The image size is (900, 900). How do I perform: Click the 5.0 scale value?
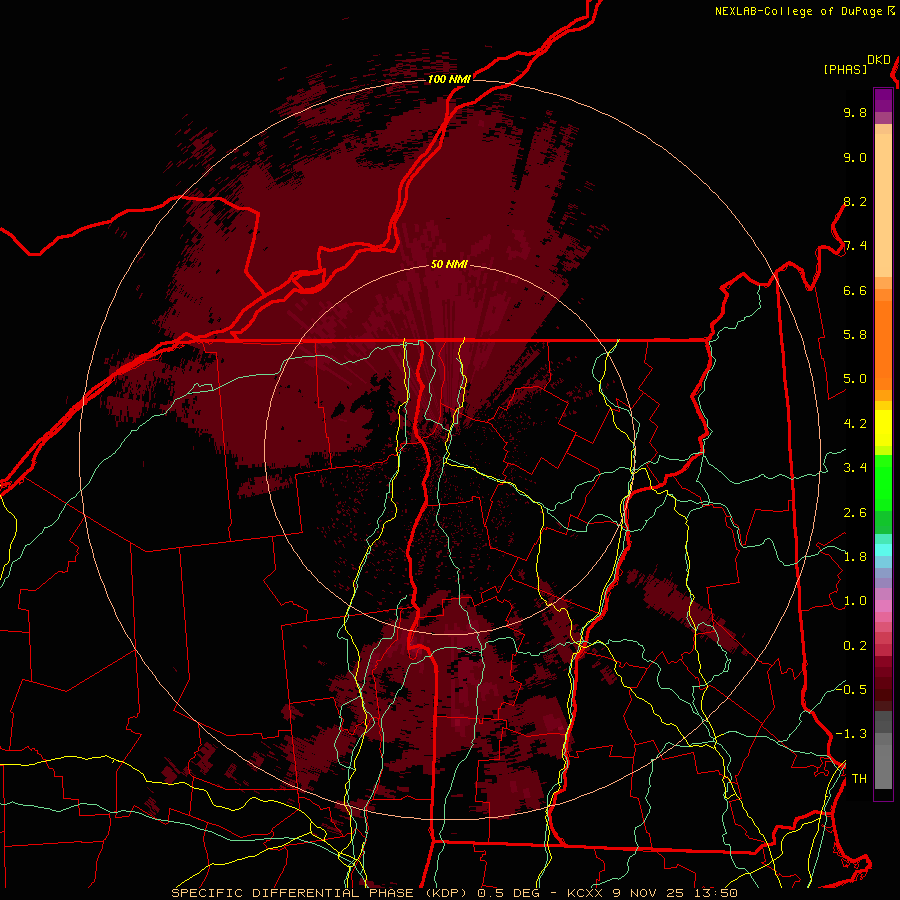[x=855, y=379]
